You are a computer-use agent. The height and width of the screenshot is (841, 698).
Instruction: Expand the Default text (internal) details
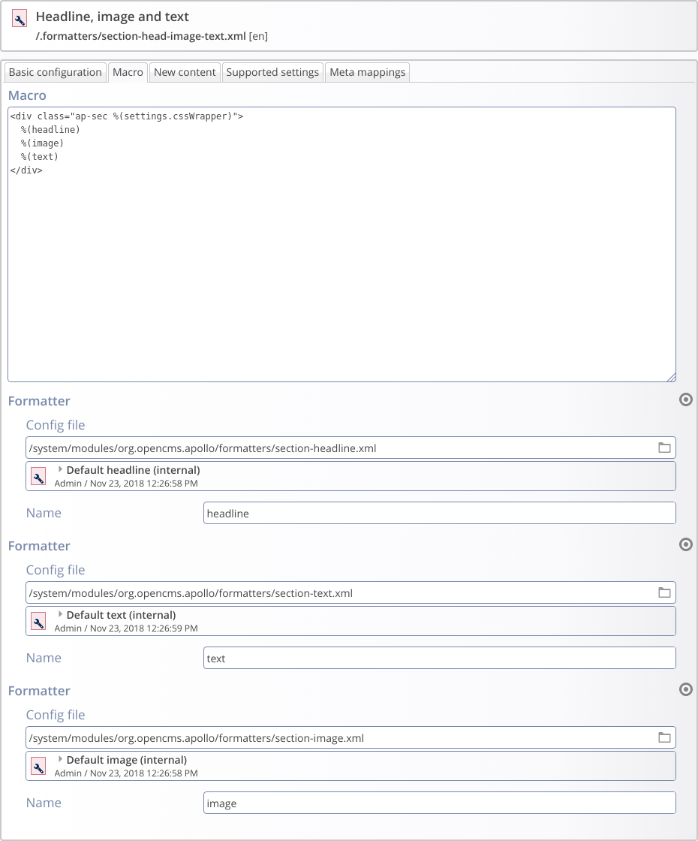(60, 614)
